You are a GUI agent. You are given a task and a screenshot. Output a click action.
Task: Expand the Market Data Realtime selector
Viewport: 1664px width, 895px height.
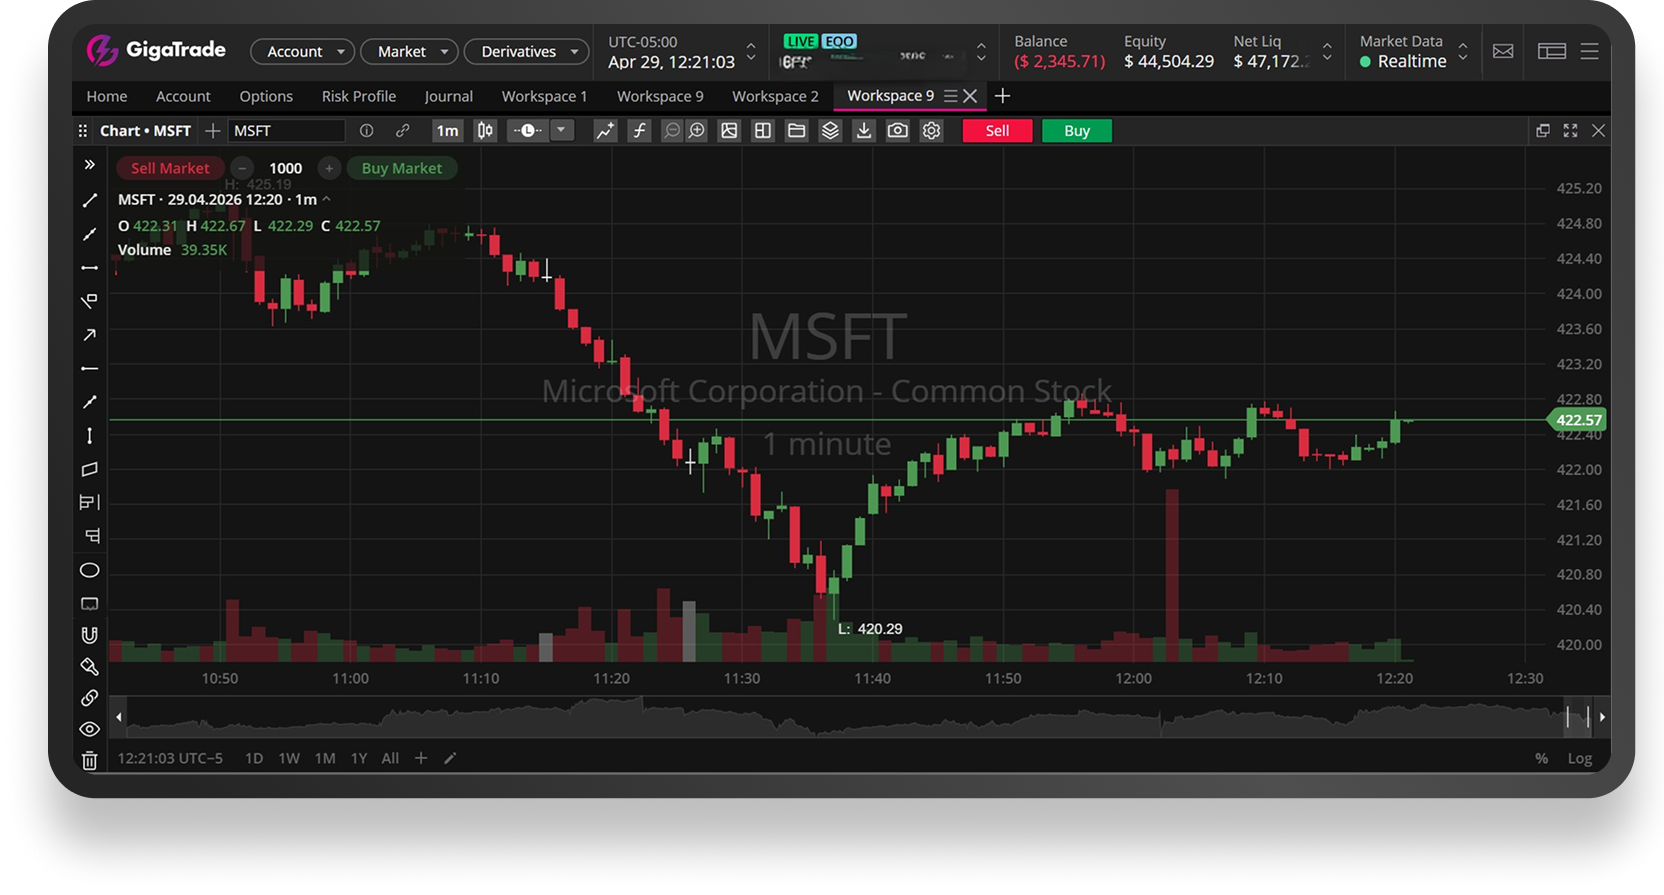[x=1463, y=52]
